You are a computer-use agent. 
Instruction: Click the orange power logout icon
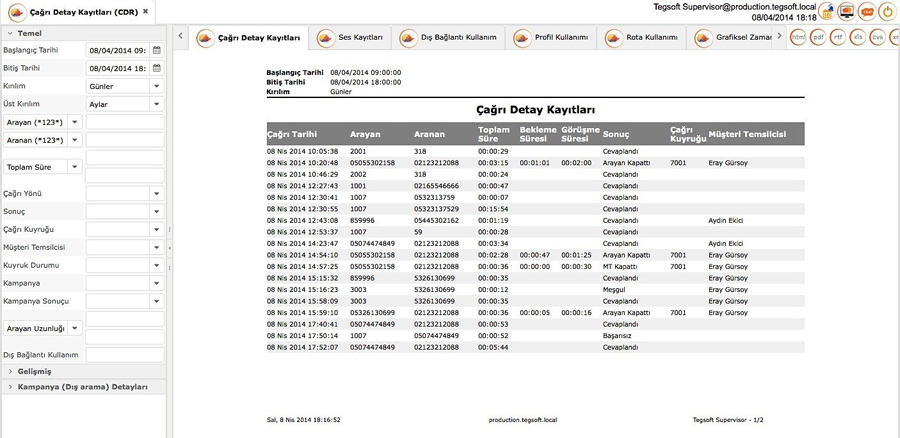pyautogui.click(x=887, y=11)
